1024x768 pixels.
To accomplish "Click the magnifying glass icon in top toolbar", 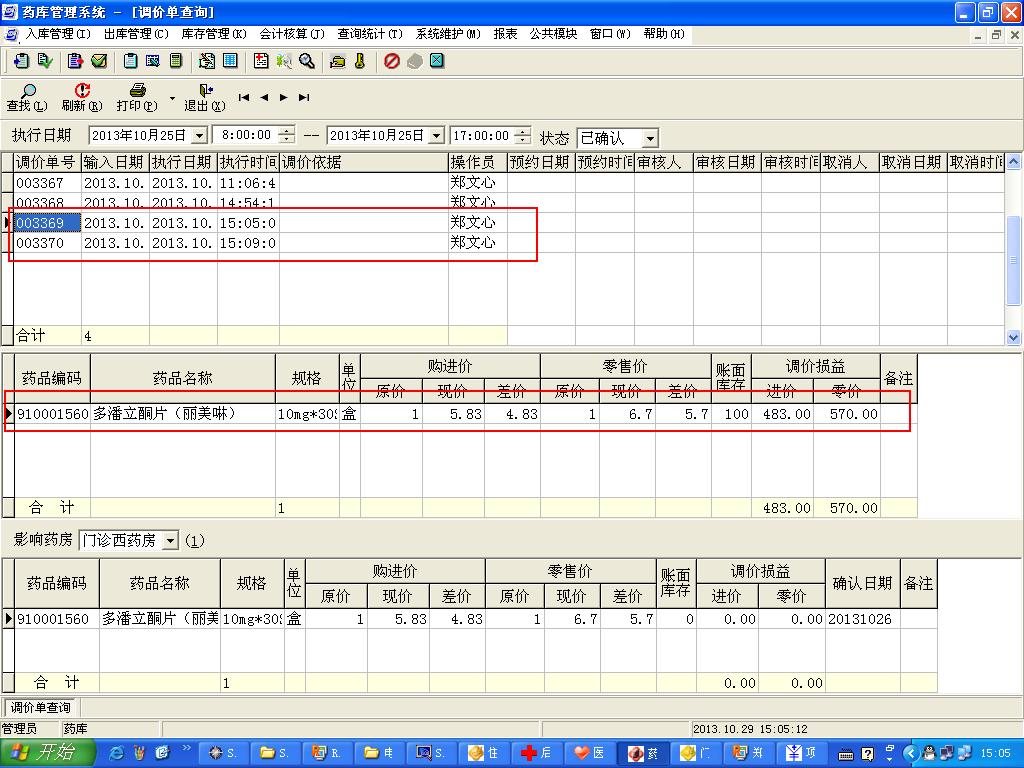I will [306, 61].
